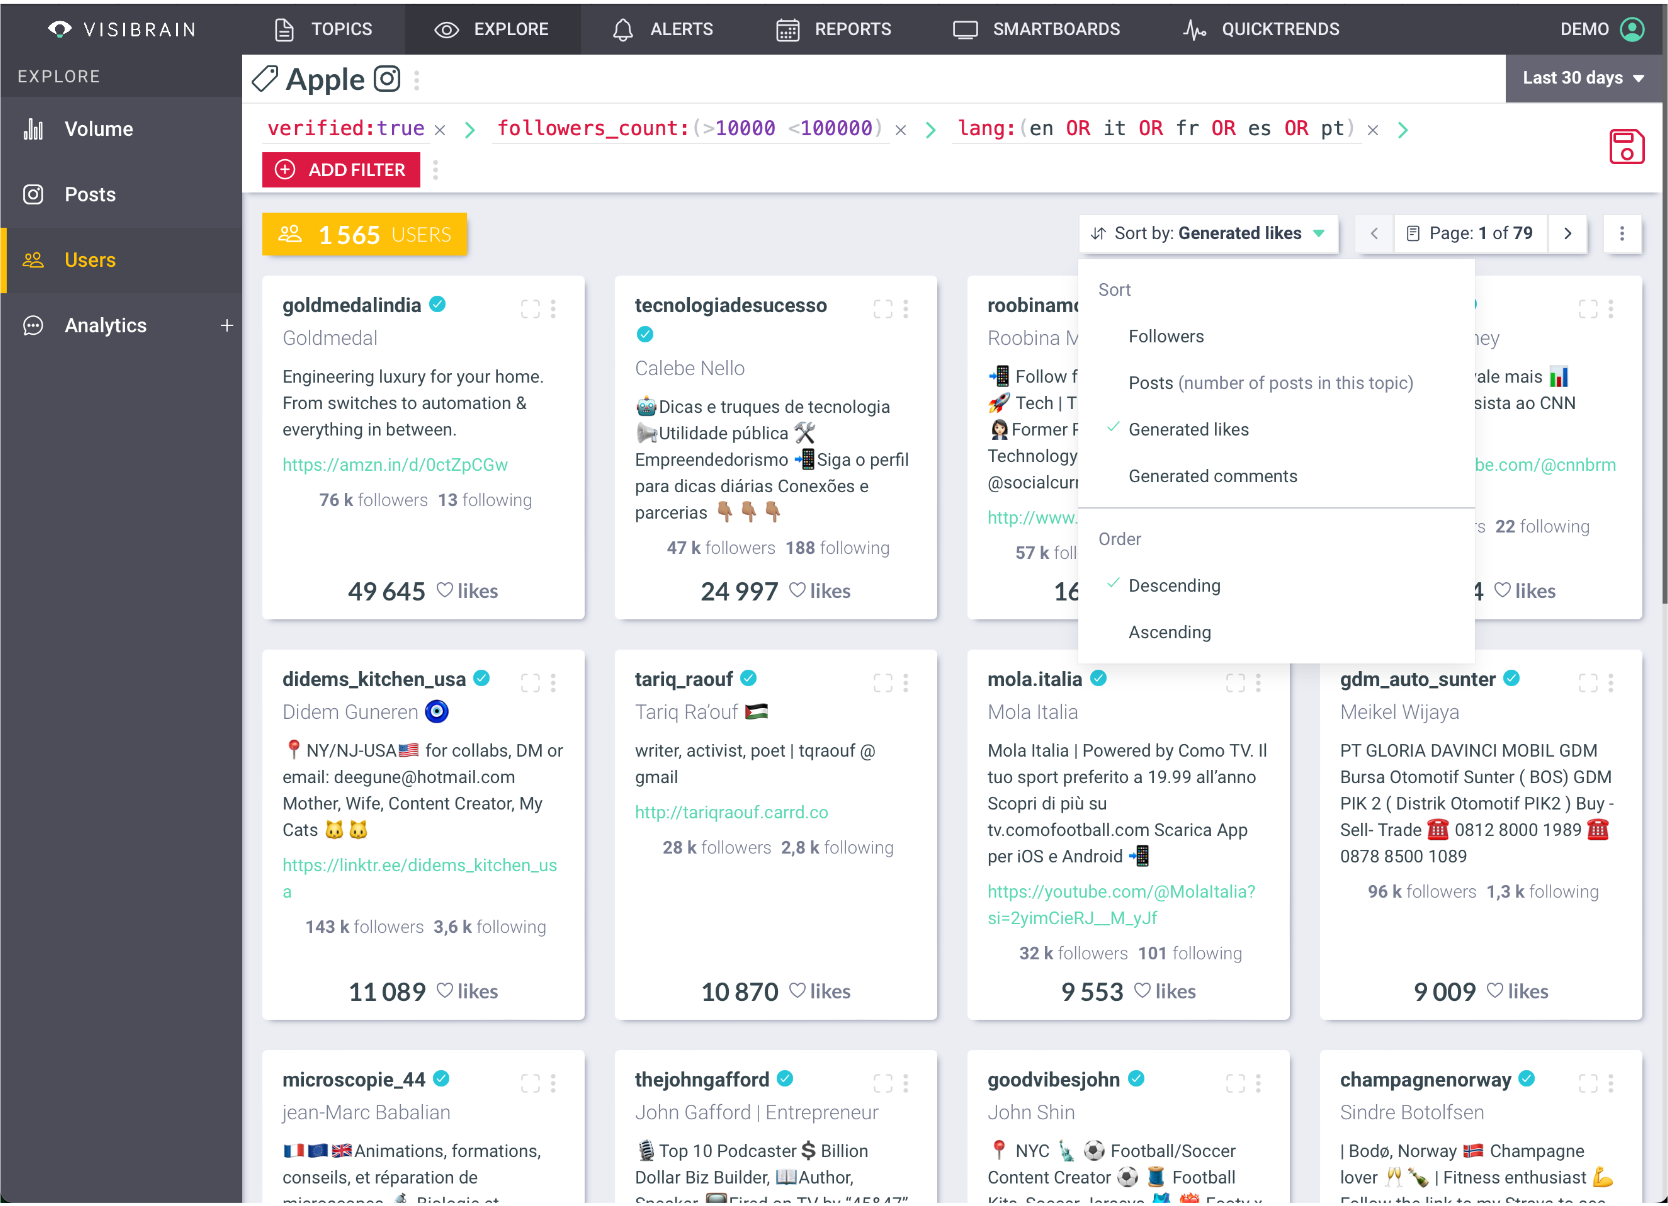Remove the lang filter
Viewport: 1668px width, 1206px height.
[1373, 130]
